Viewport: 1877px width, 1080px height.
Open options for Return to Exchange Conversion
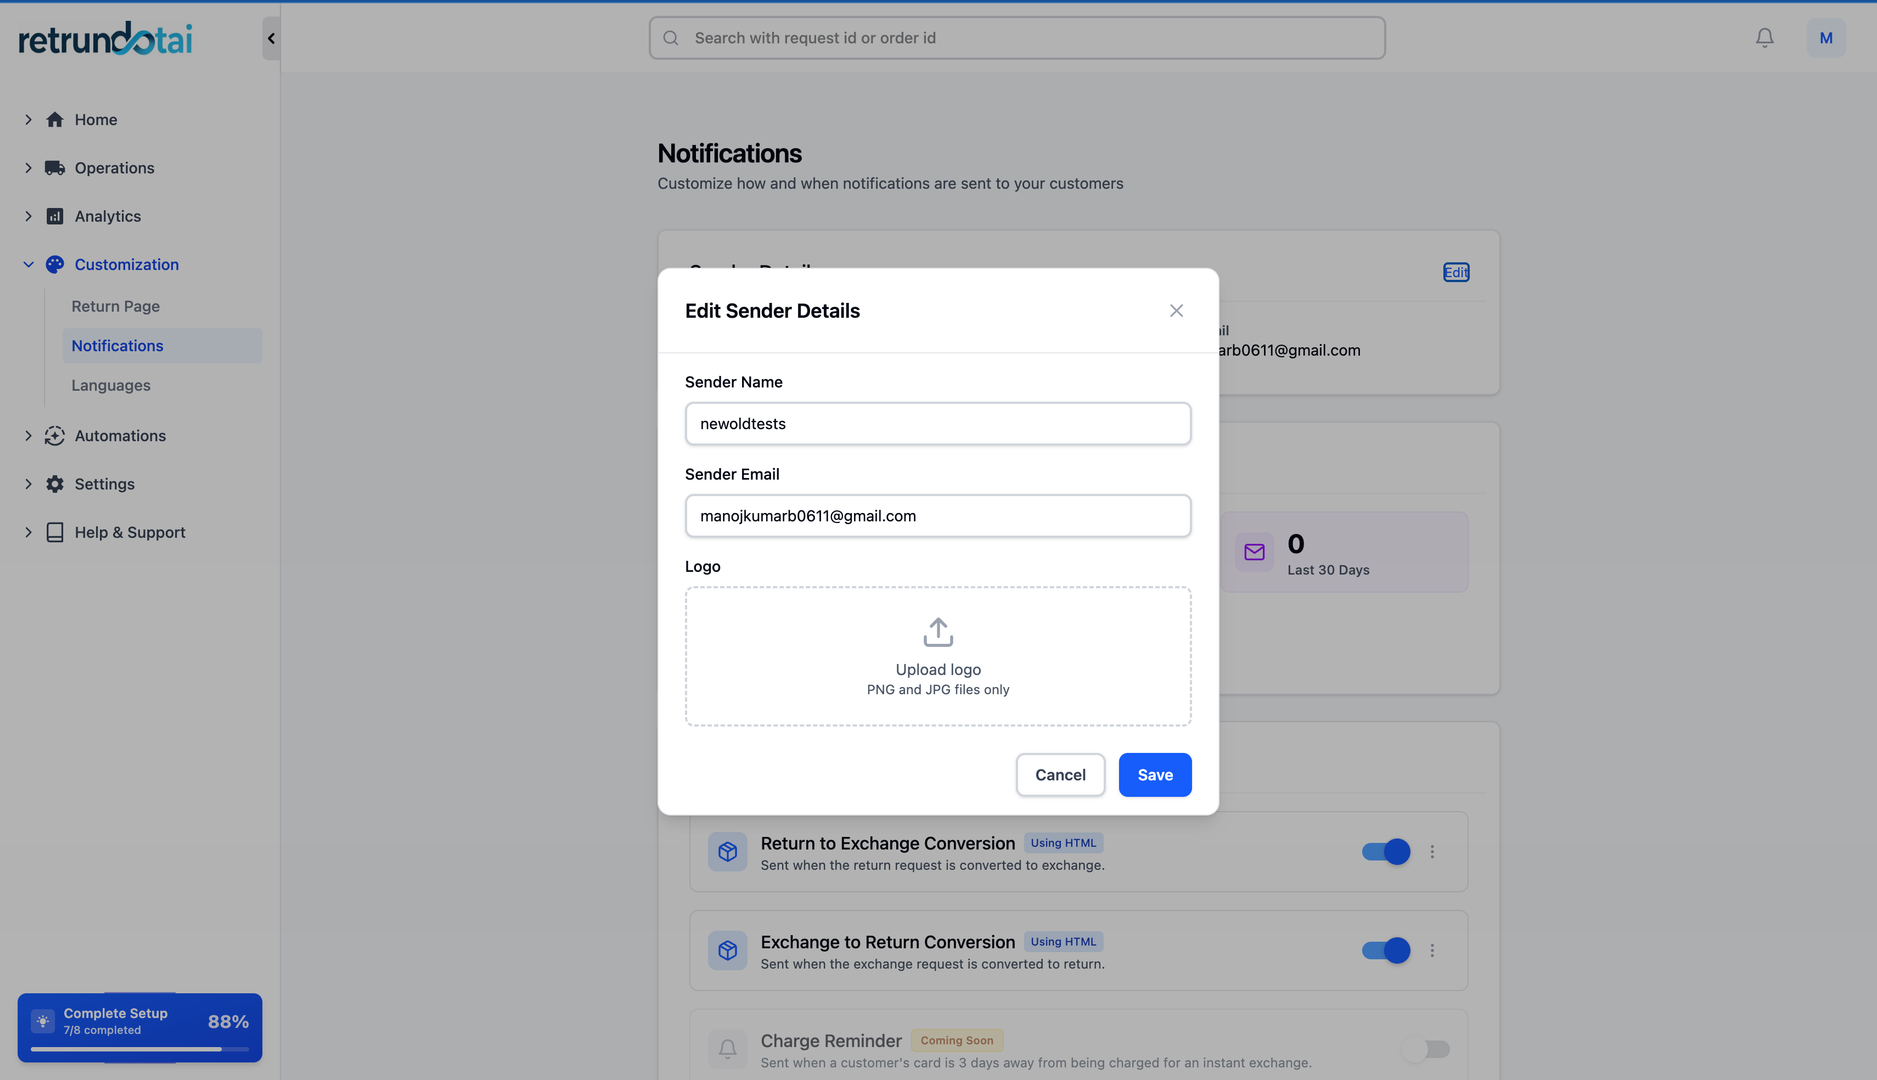coord(1432,852)
